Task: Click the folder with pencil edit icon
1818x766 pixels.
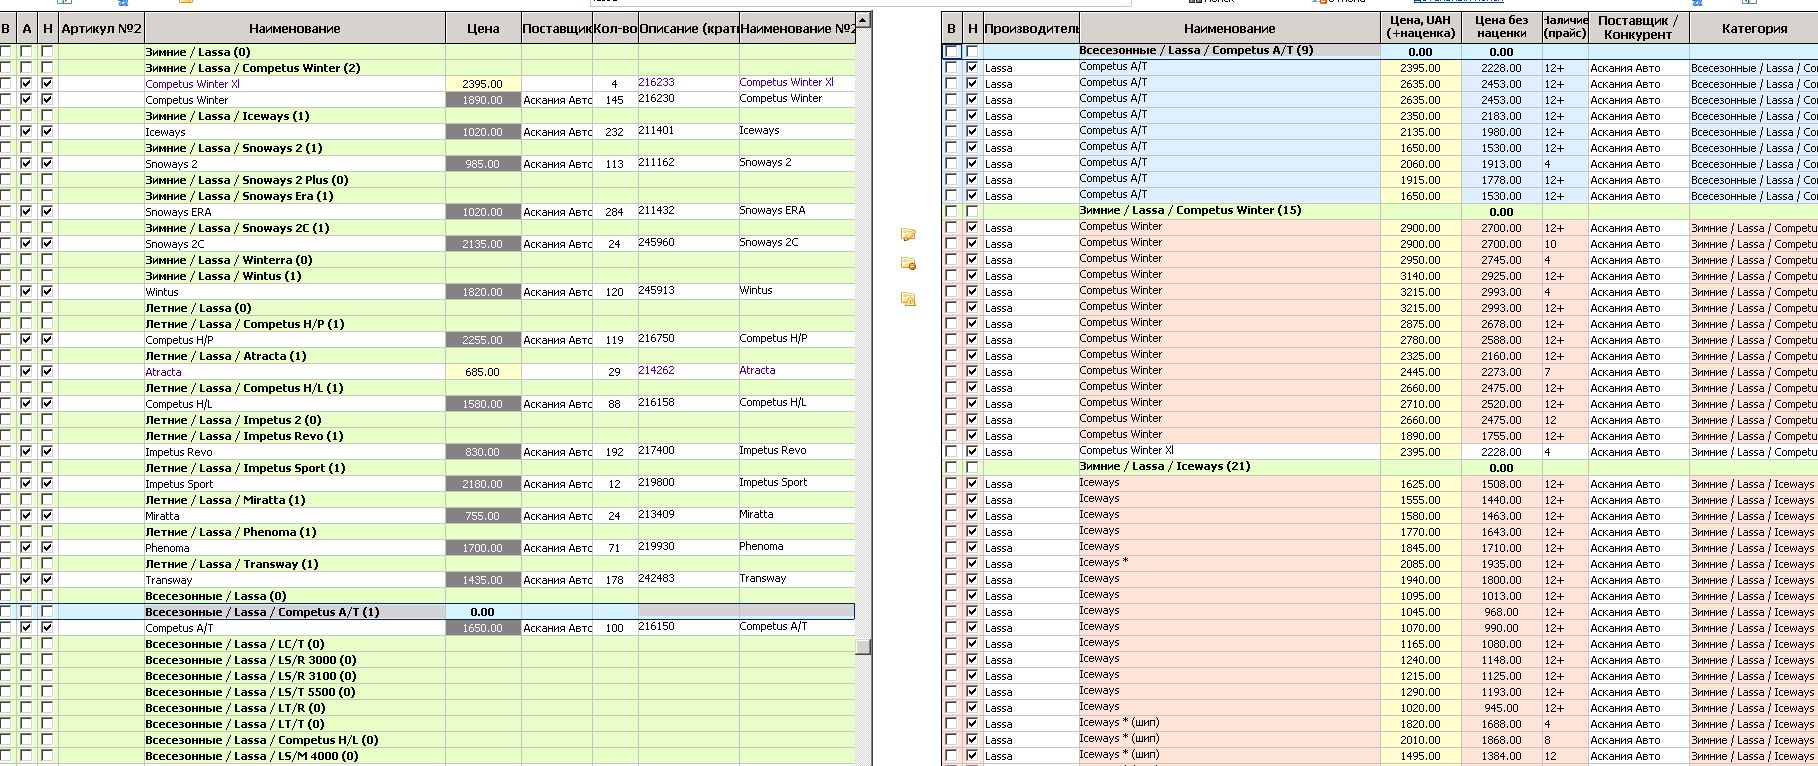Action: click(x=908, y=235)
